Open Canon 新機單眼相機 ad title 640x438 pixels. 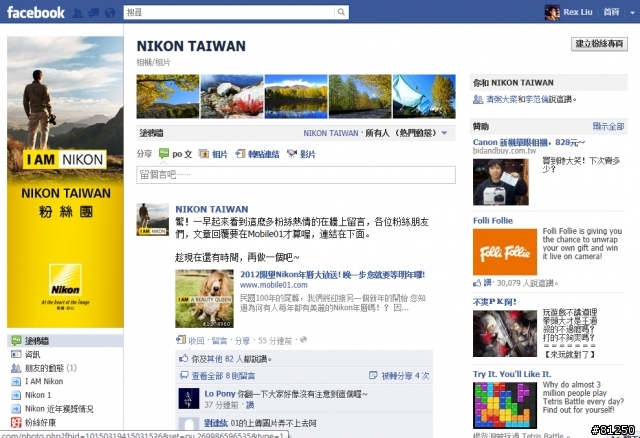(529, 142)
